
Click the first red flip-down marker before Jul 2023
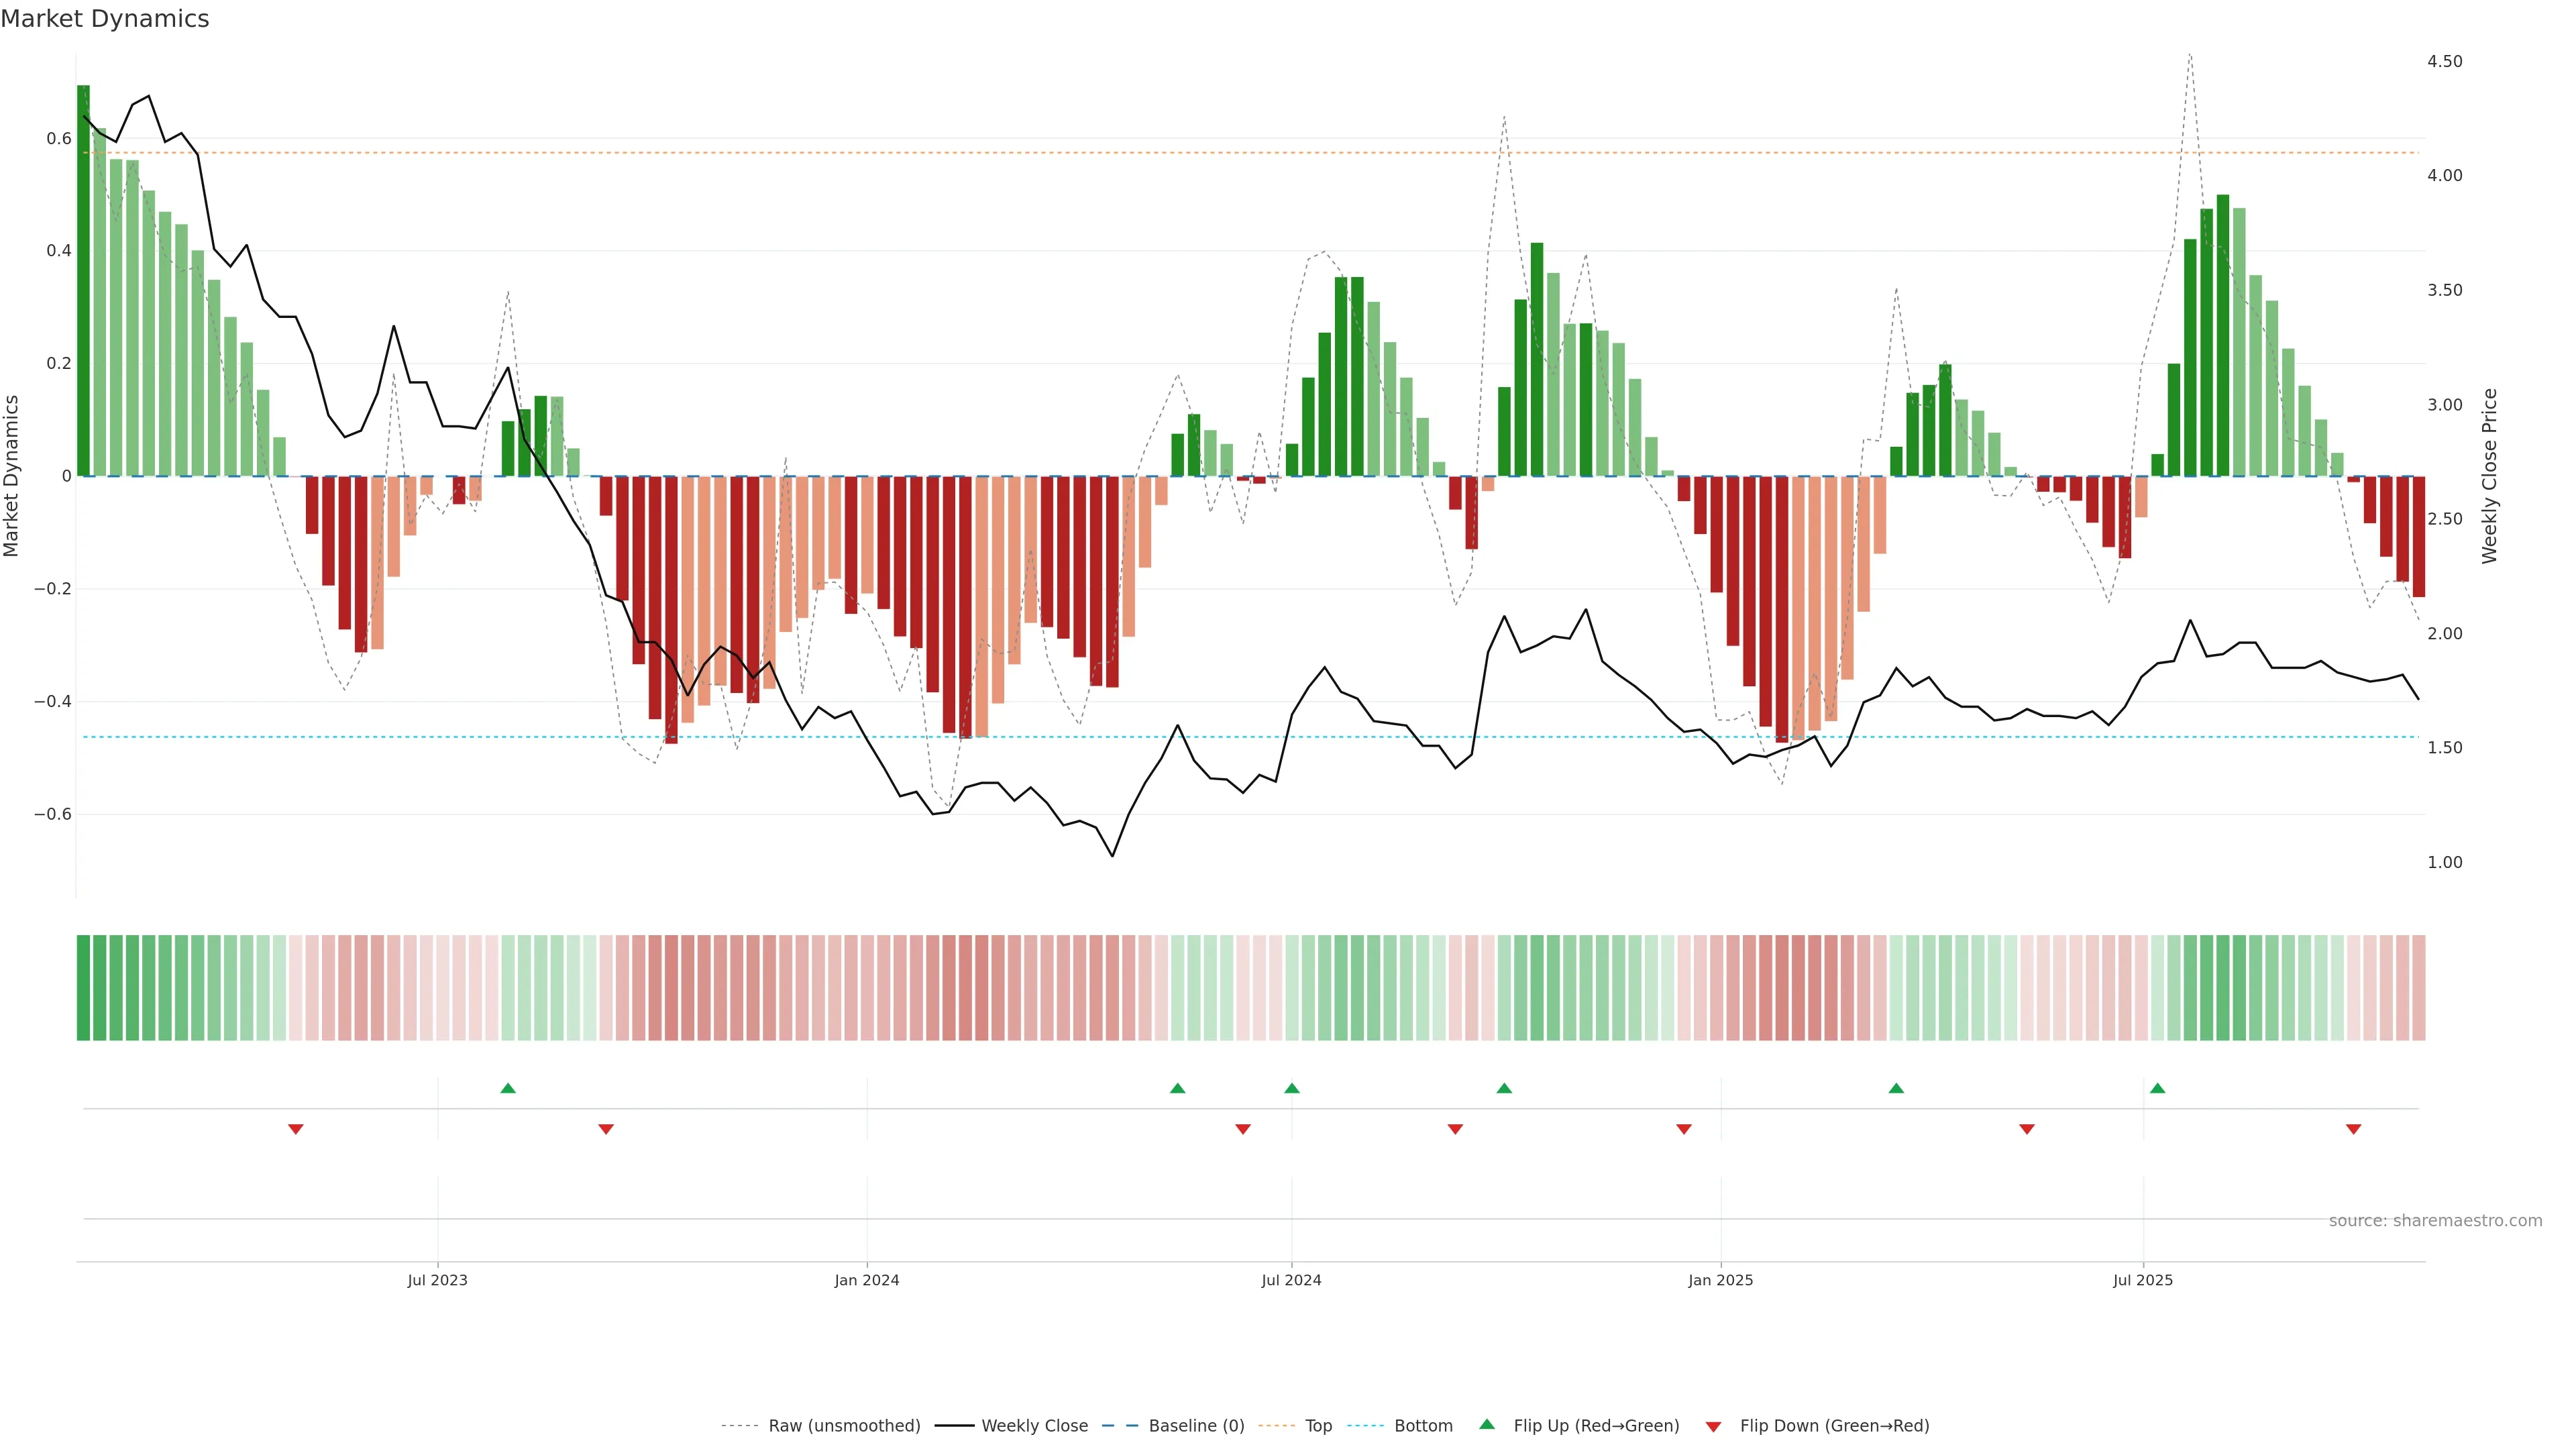click(296, 1129)
